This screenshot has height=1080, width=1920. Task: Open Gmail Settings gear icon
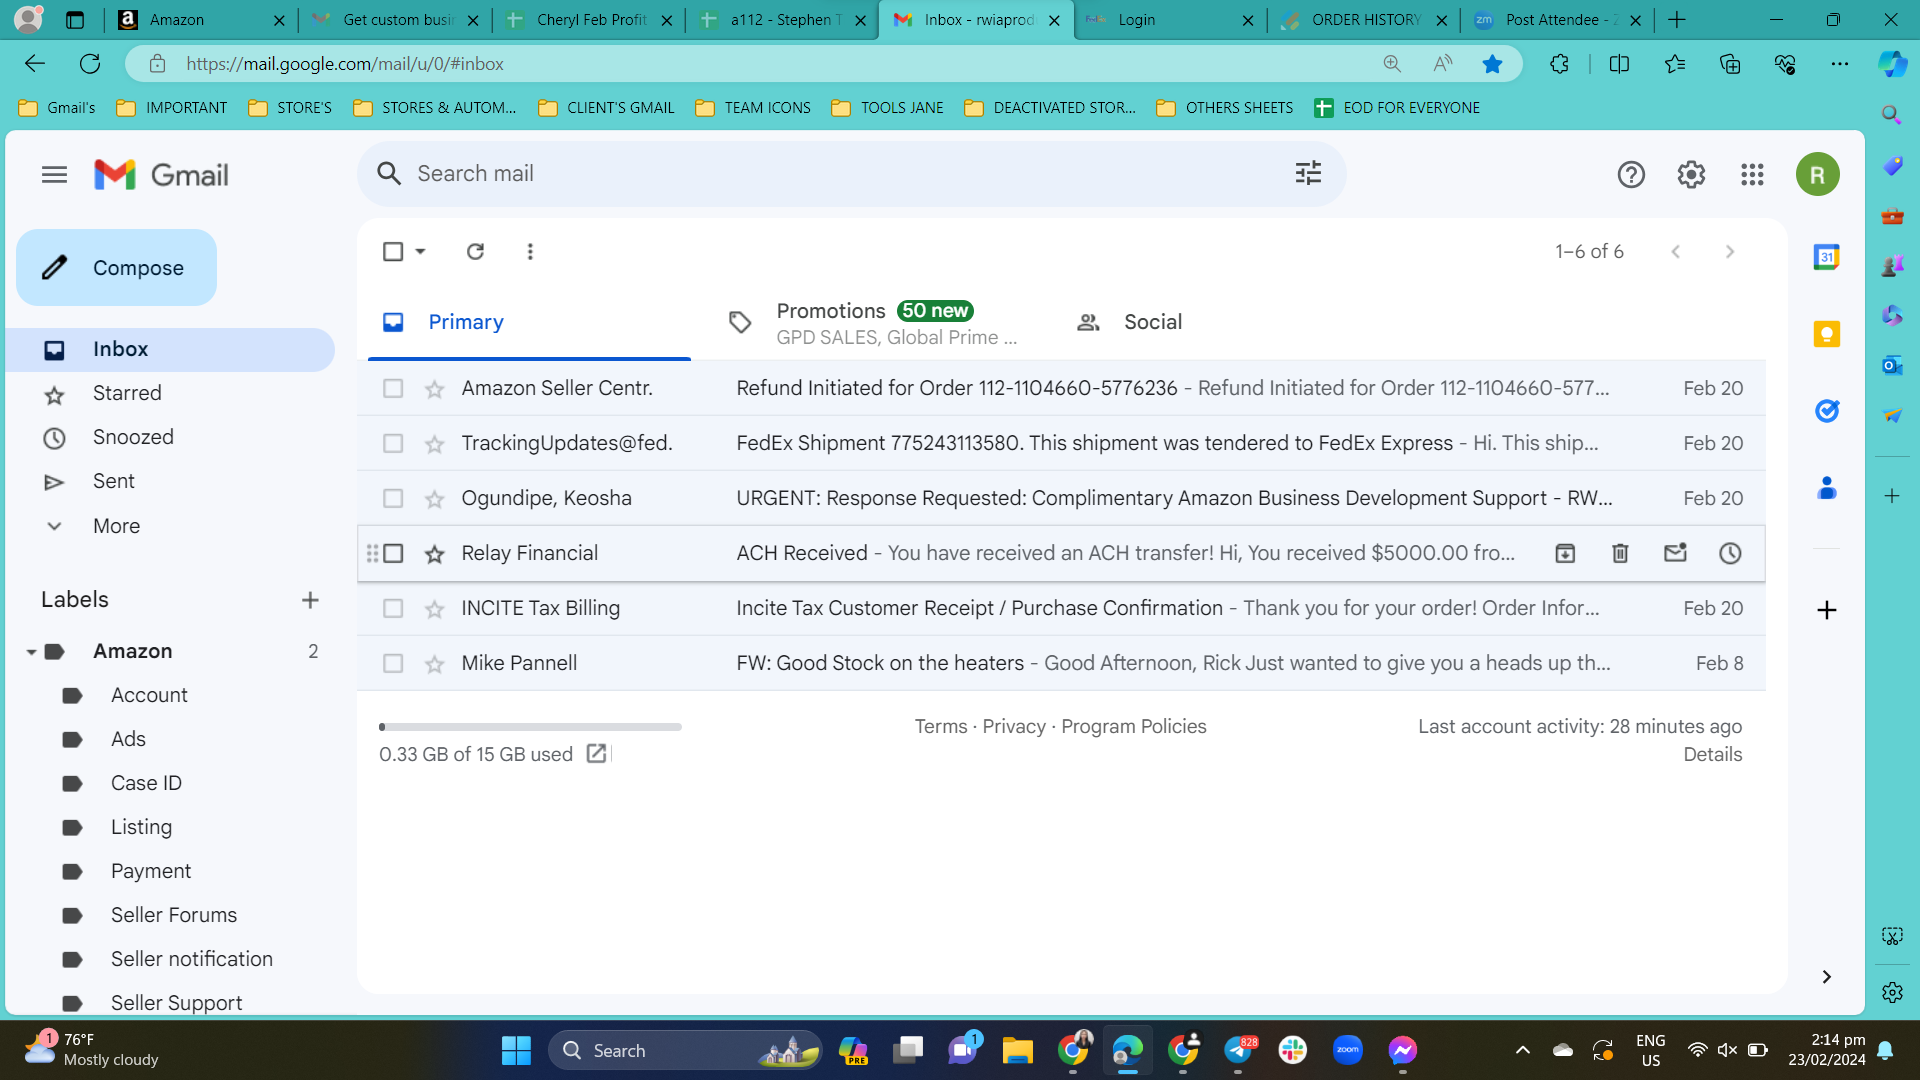click(1691, 175)
